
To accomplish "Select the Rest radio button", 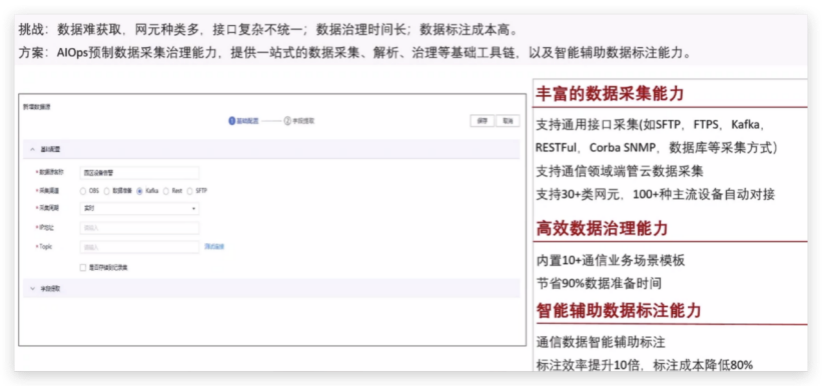I will [166, 191].
